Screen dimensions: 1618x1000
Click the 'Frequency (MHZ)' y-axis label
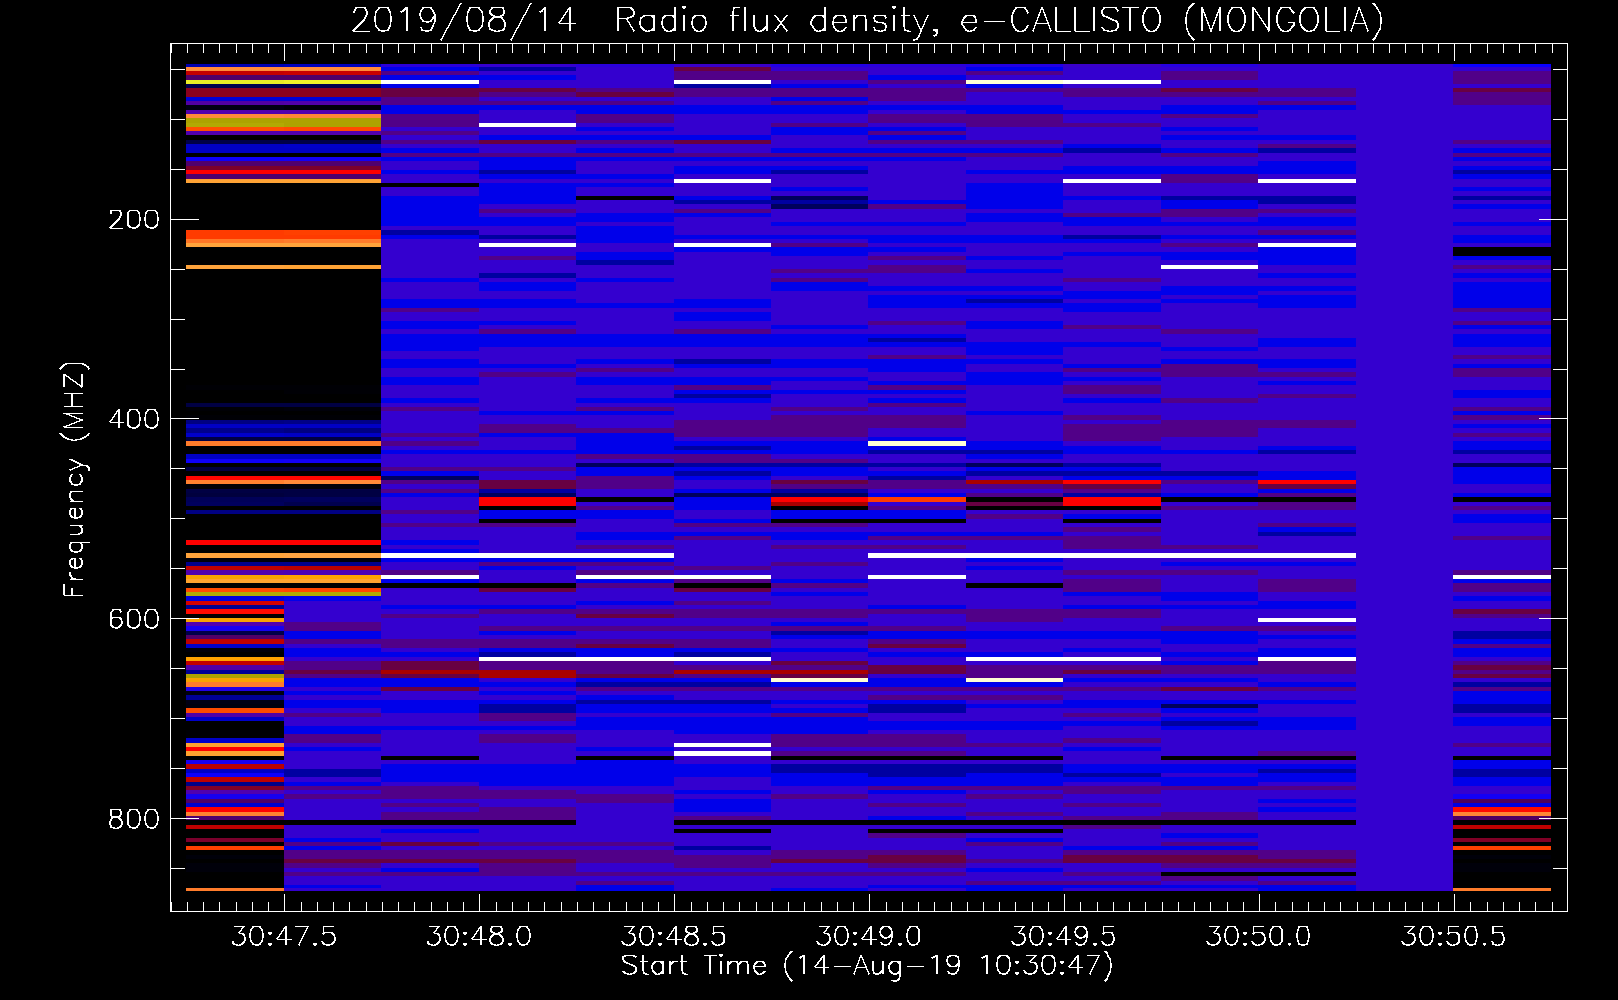(x=75, y=479)
